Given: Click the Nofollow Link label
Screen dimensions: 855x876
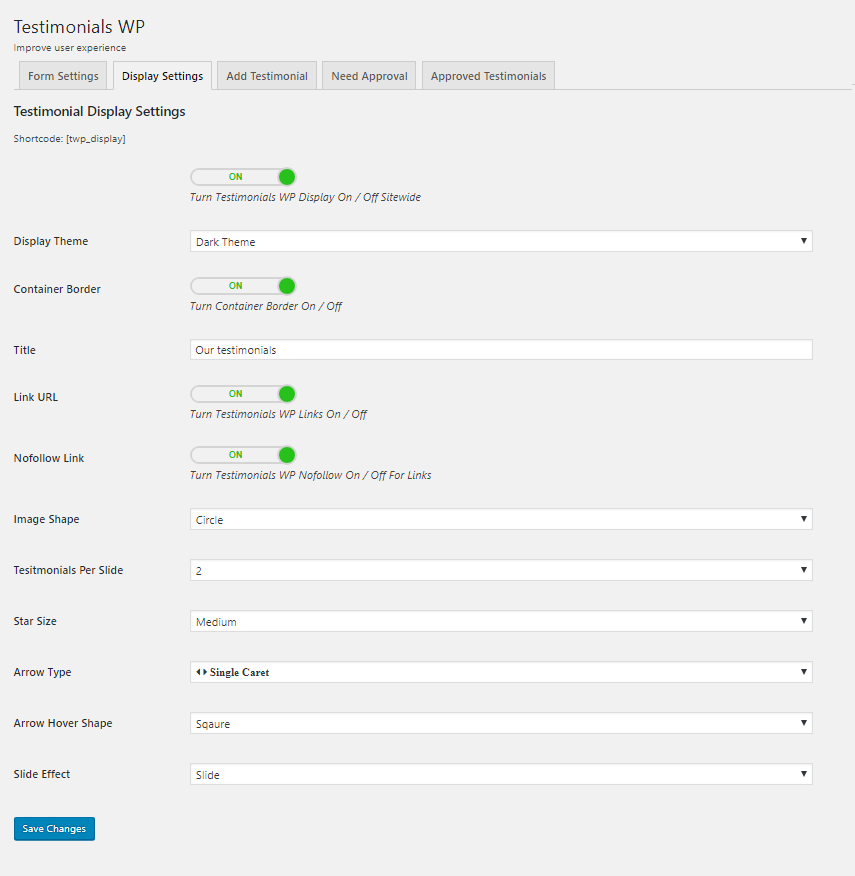Looking at the screenshot, I should coord(49,458).
